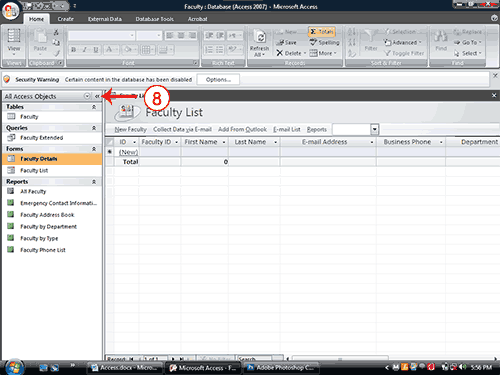Close the Faculty List form tab
The height and width of the screenshot is (375, 500).
pos(494,96)
